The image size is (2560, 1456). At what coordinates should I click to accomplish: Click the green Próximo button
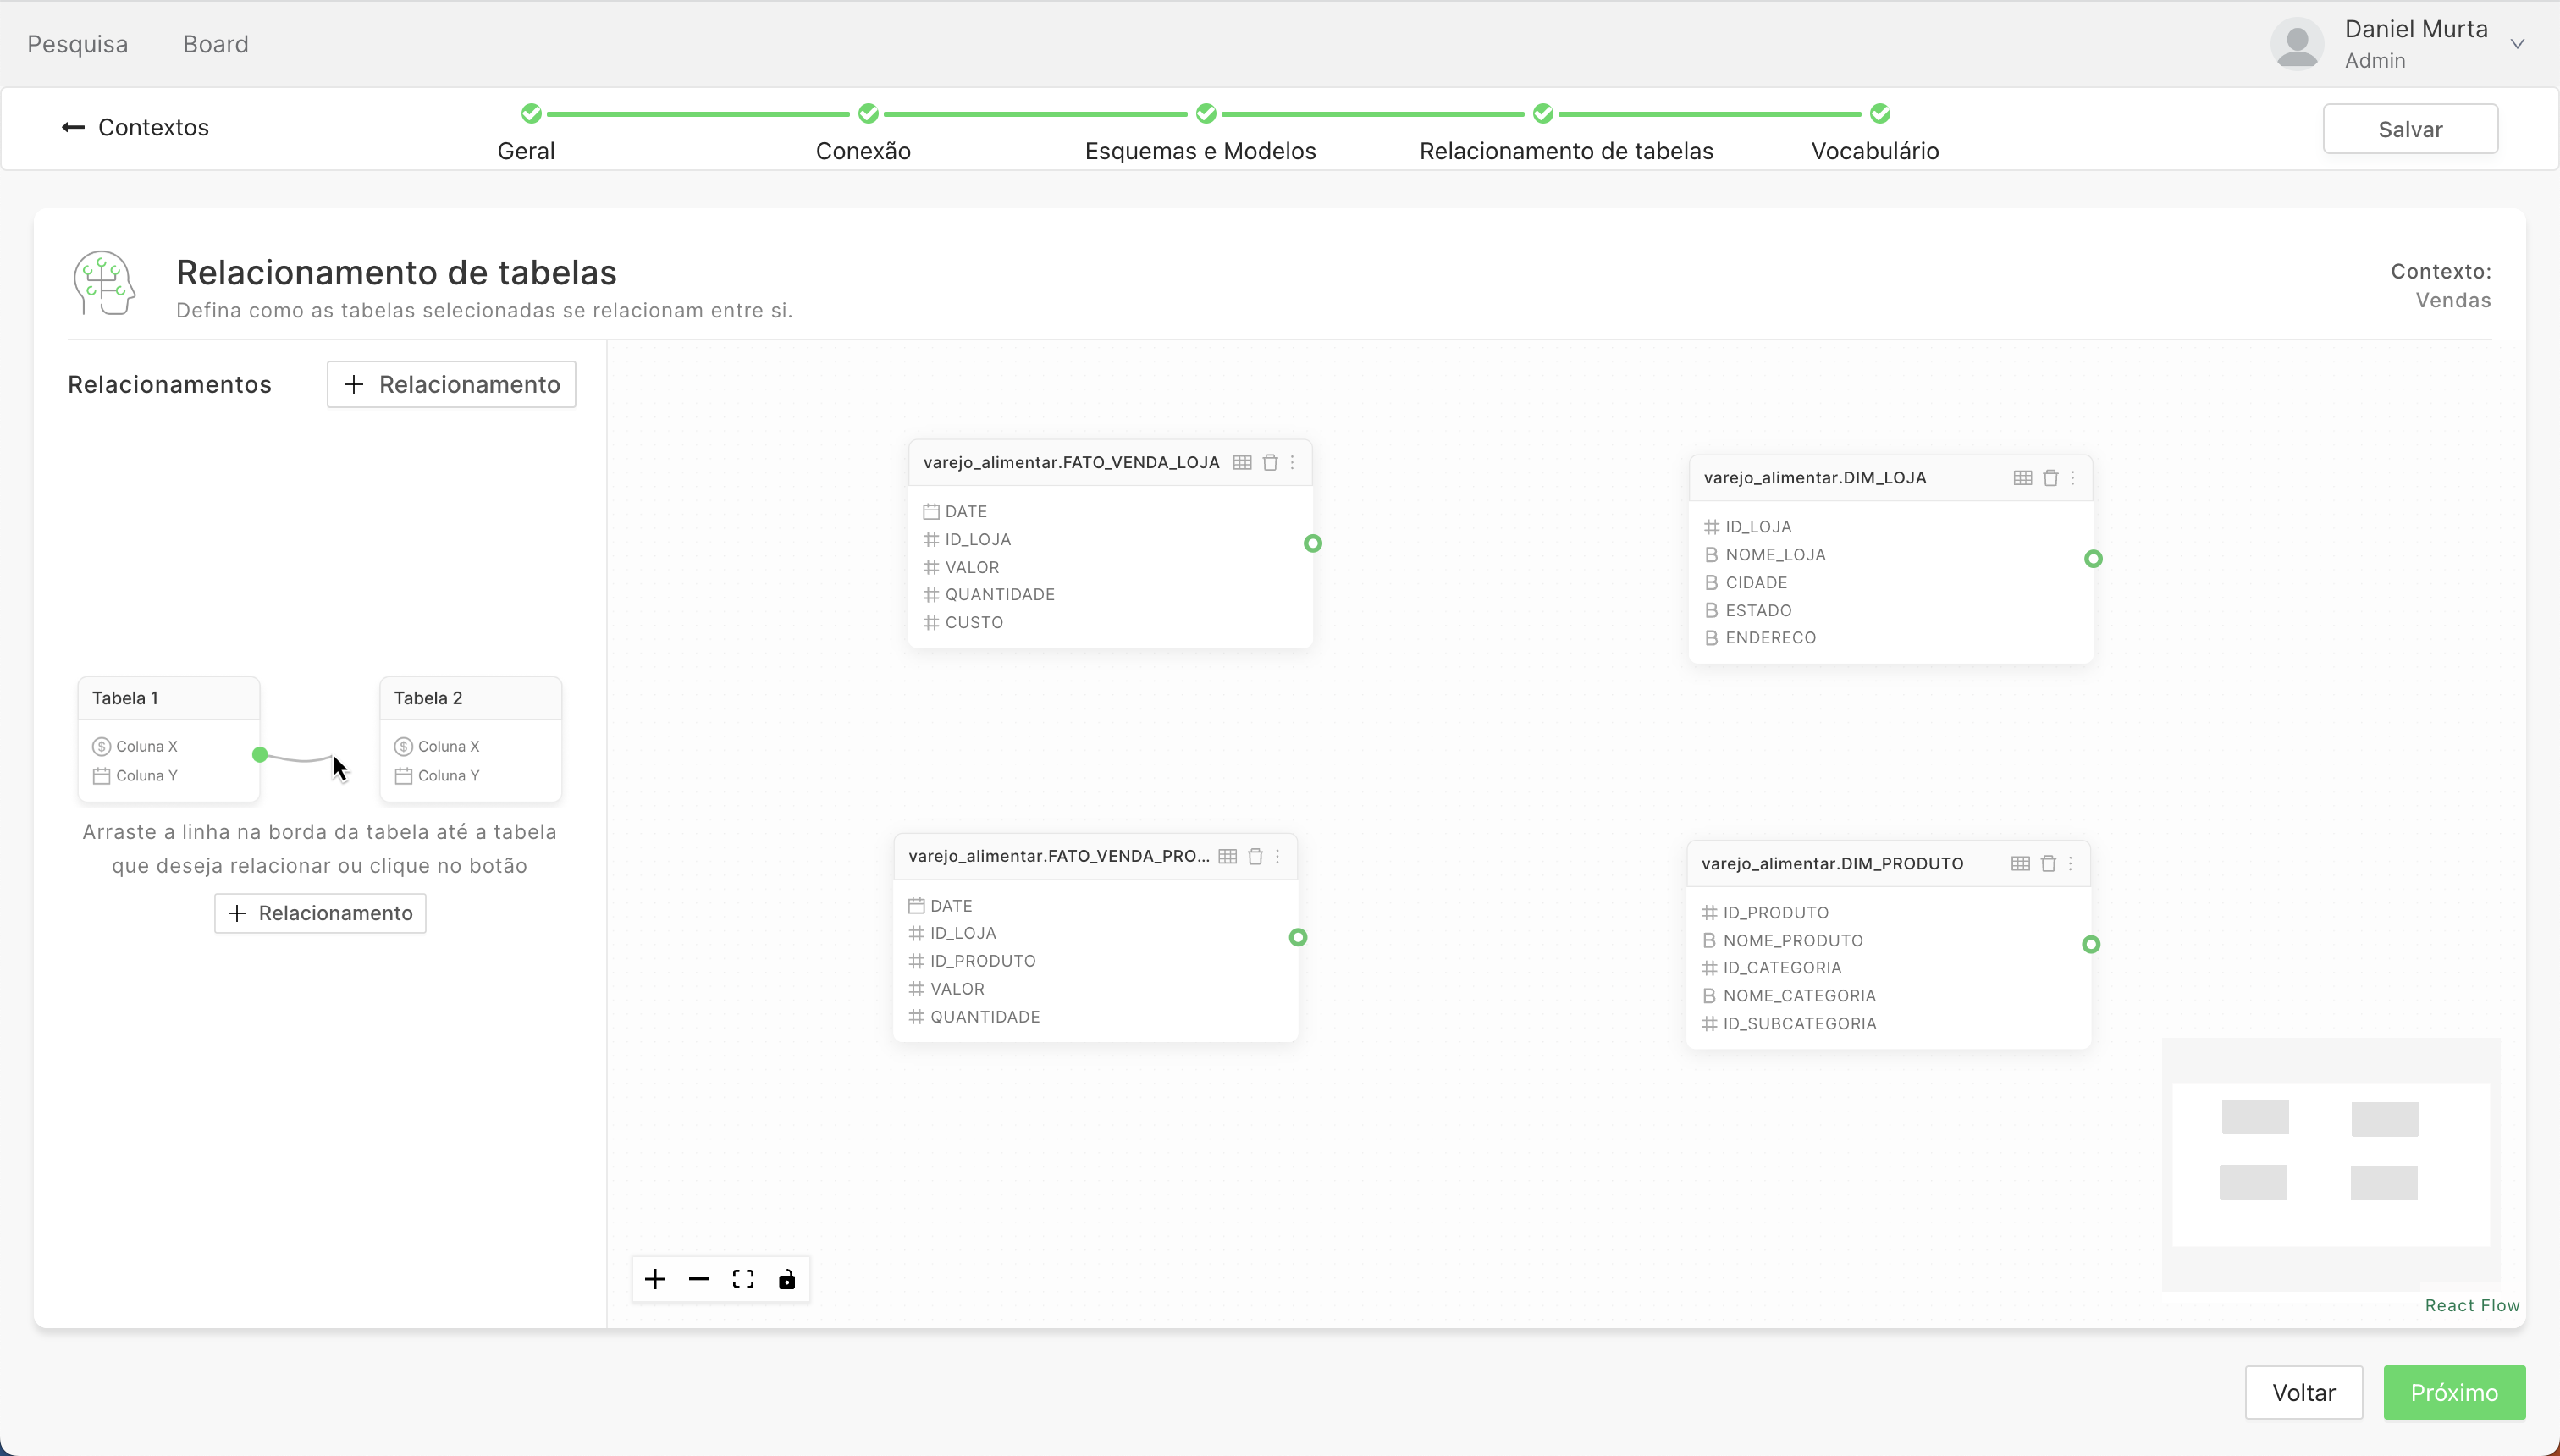pyautogui.click(x=2453, y=1392)
